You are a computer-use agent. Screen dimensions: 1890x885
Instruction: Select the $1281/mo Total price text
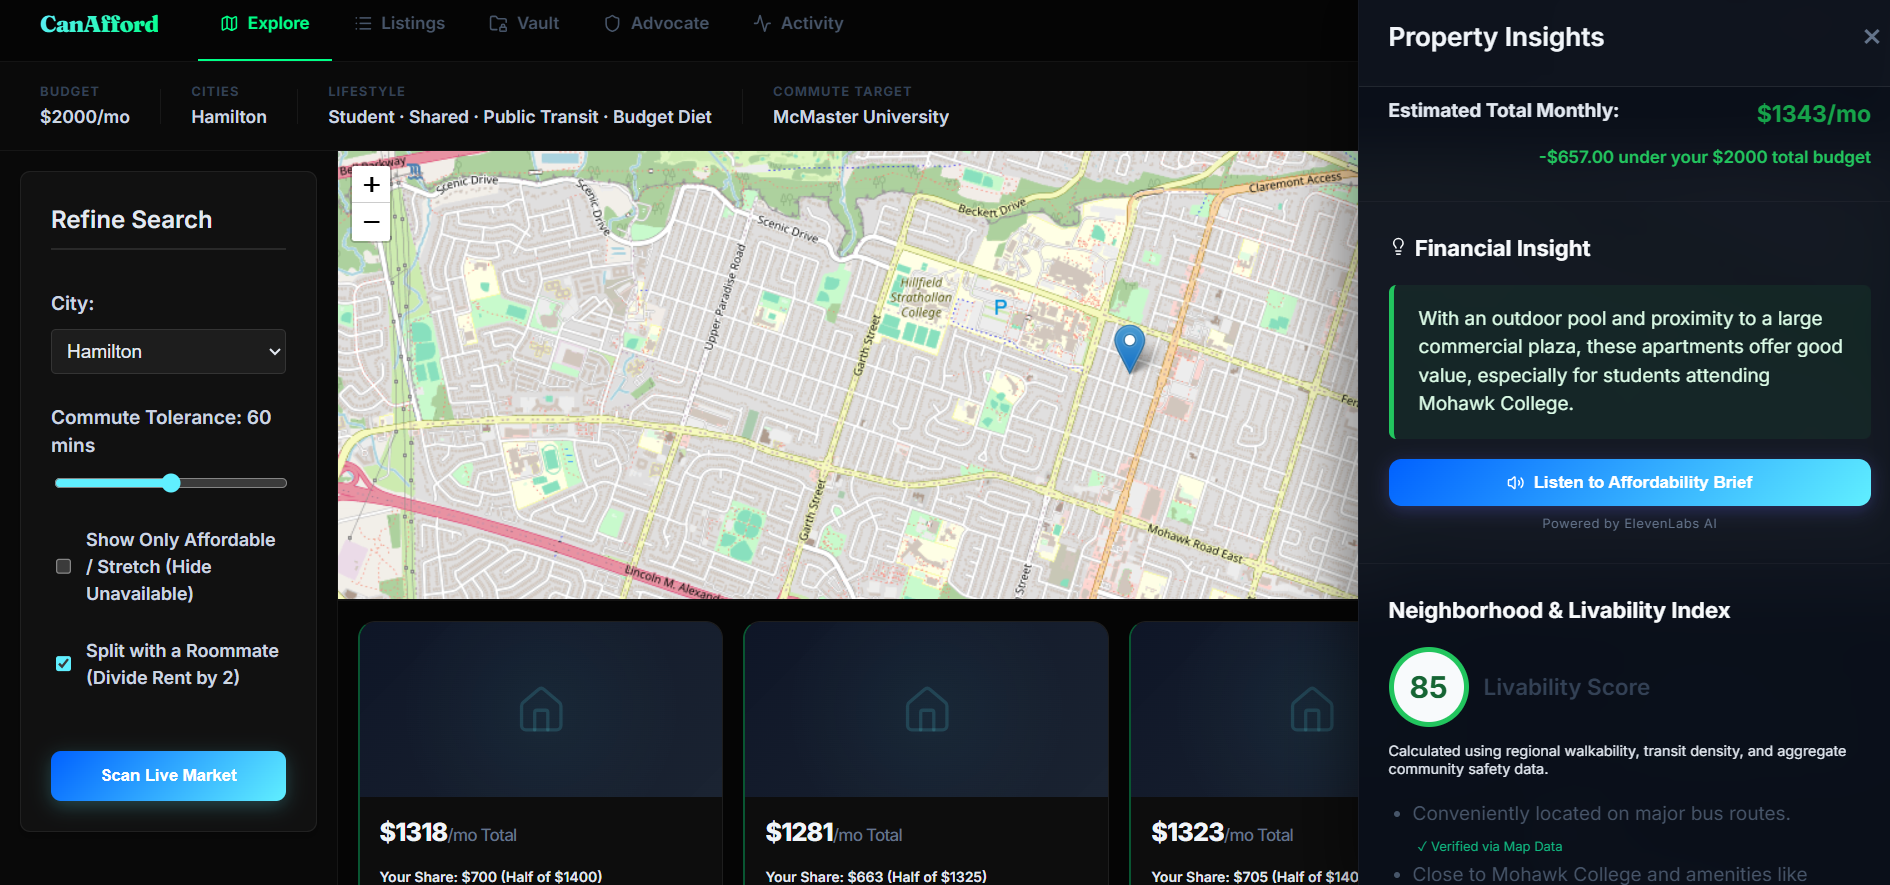834,833
